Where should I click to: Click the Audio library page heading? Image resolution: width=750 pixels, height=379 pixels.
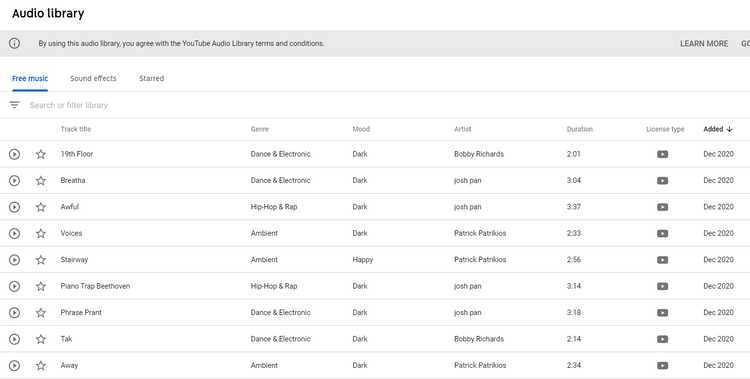pyautogui.click(x=48, y=13)
